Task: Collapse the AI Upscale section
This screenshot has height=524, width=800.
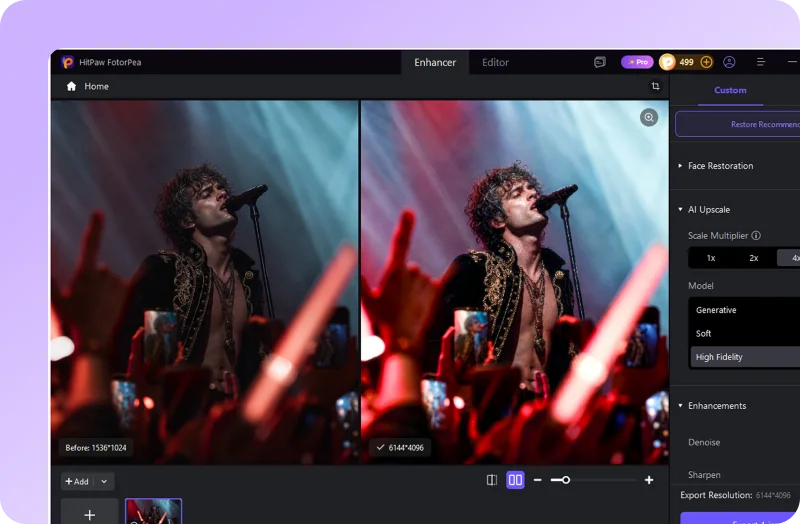Action: pyautogui.click(x=680, y=210)
